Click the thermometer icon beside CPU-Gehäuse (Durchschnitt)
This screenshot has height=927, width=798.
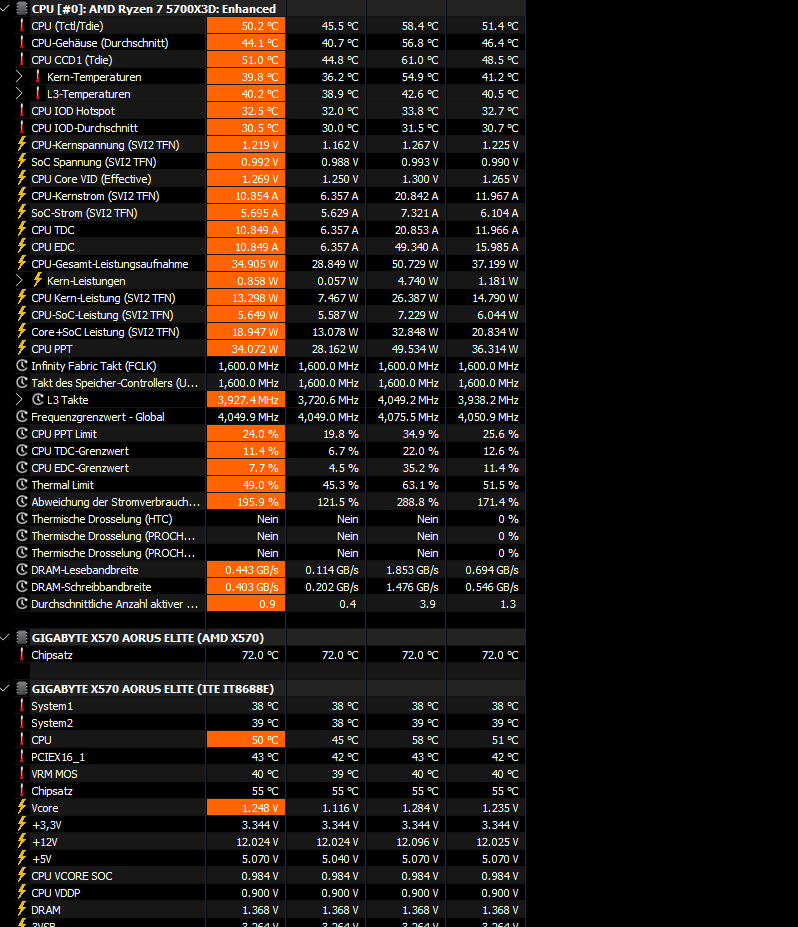coord(22,43)
